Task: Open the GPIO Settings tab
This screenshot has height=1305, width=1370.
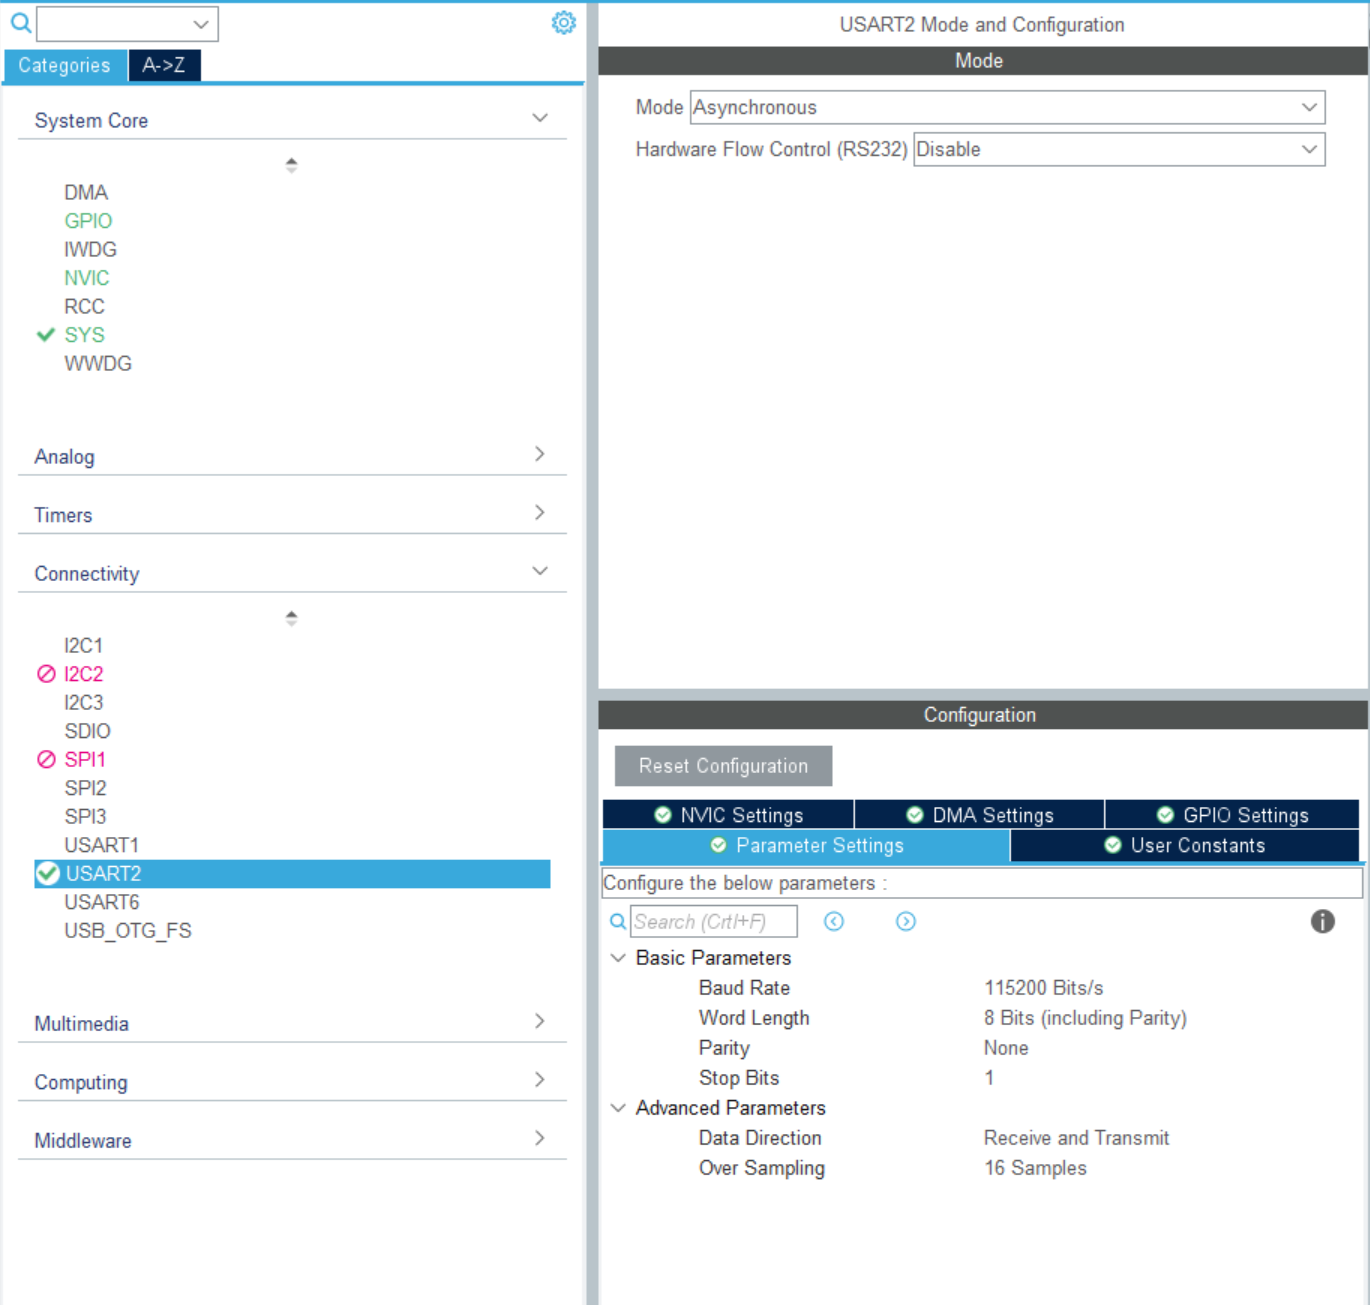Action: (1232, 815)
